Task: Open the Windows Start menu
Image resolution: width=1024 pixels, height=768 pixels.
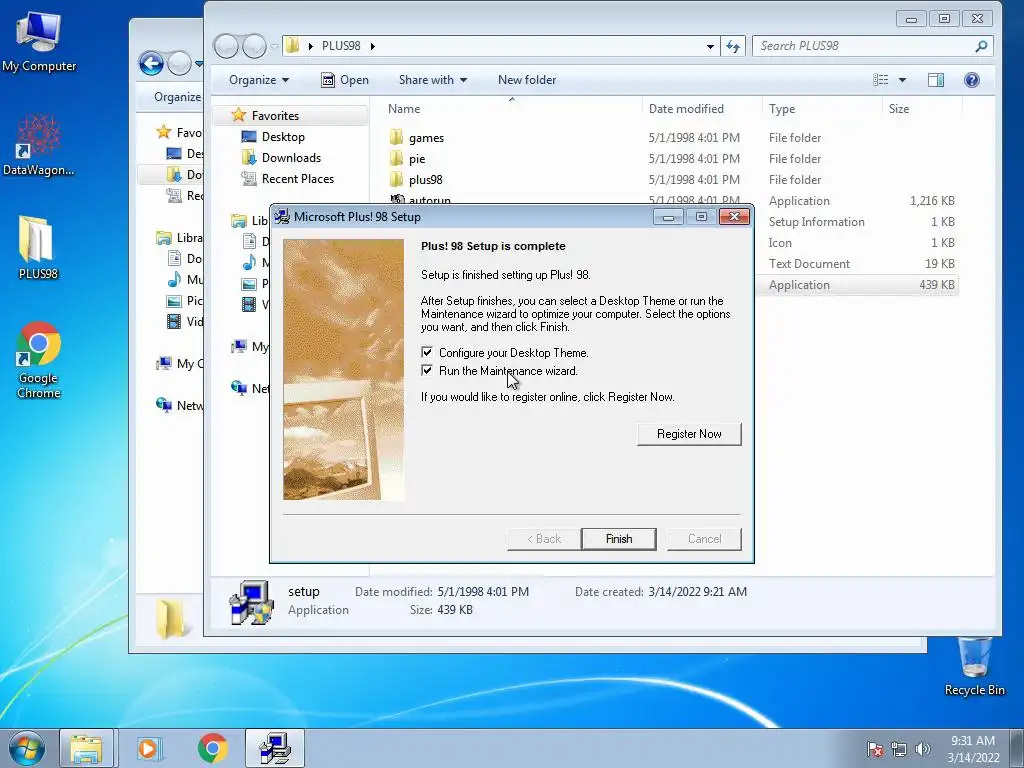Action: coord(26,748)
